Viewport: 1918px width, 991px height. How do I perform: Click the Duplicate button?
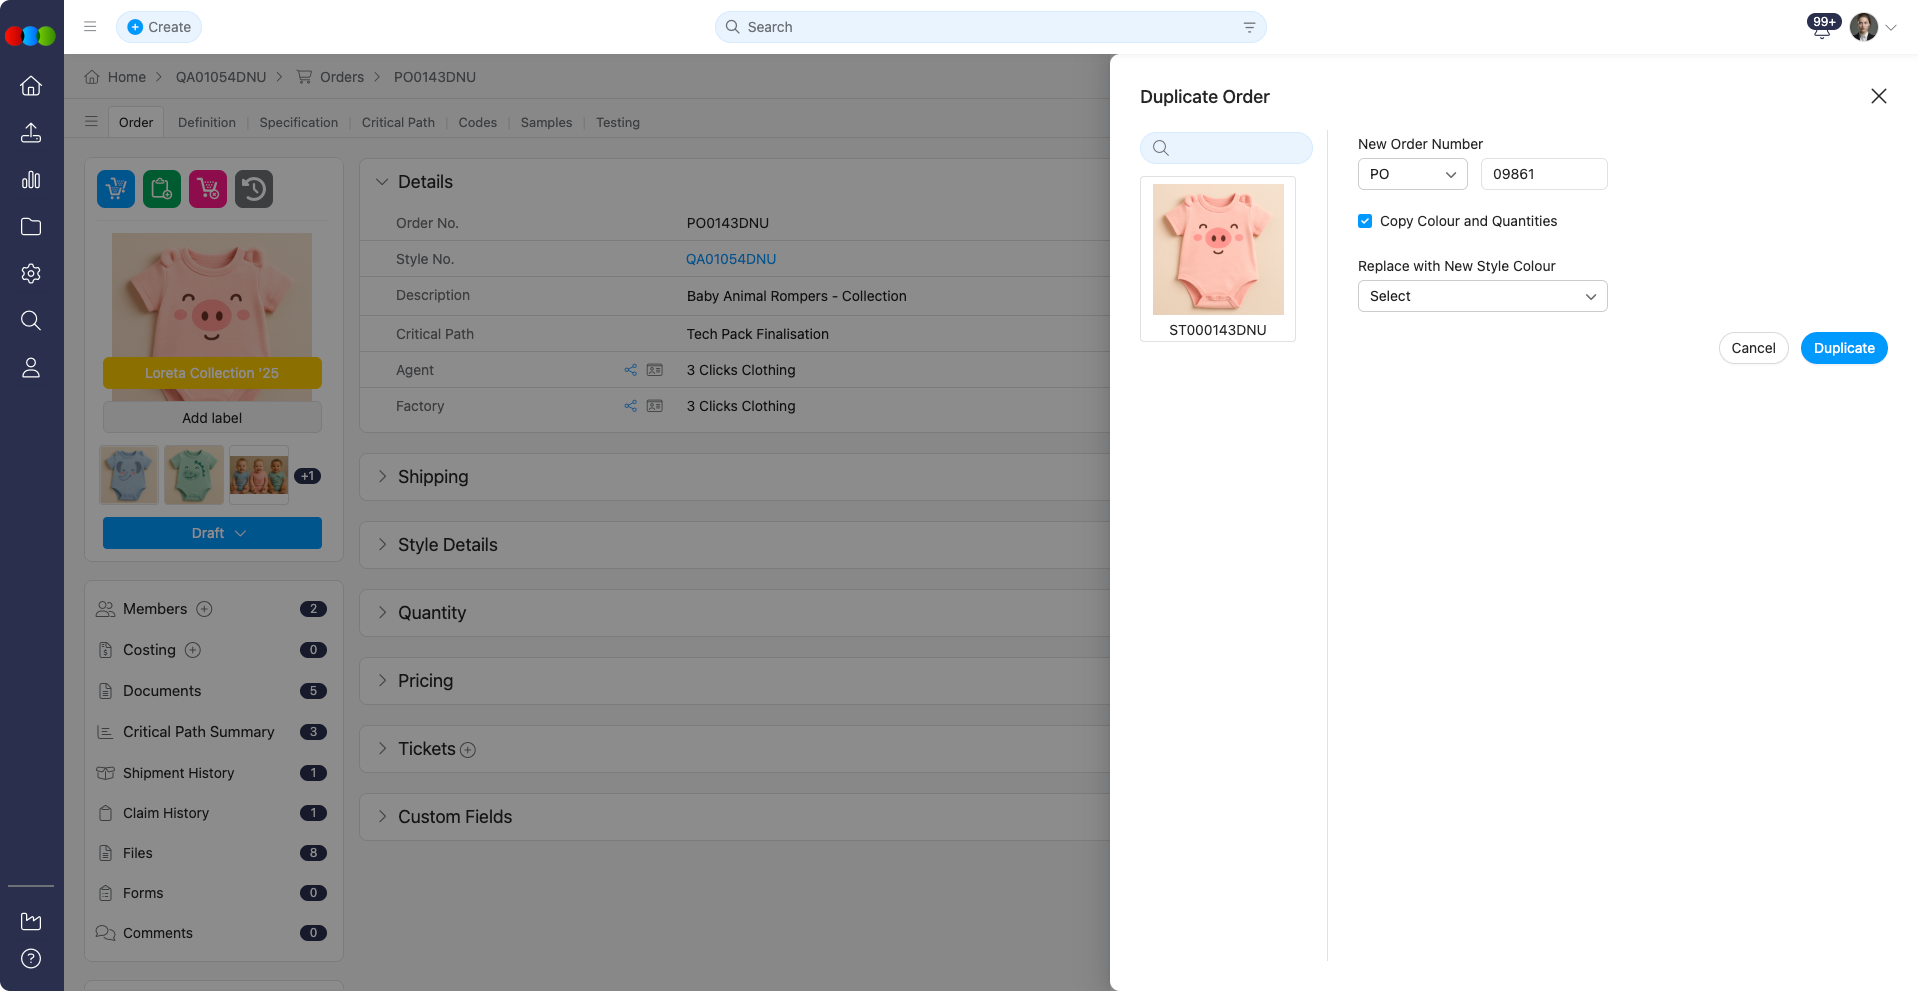[1843, 348]
